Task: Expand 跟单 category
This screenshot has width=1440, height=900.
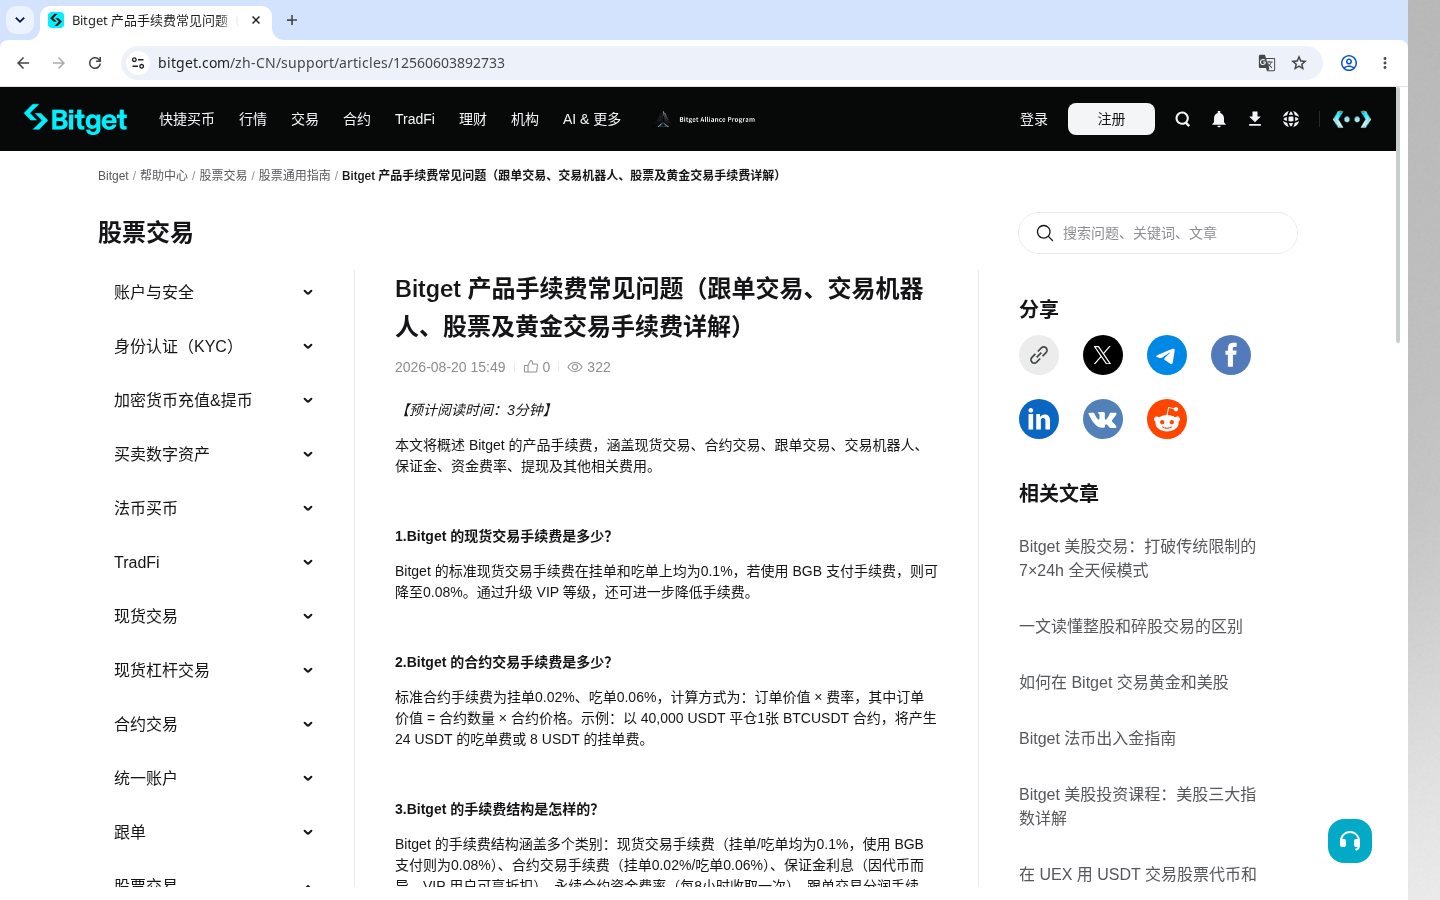Action: tap(214, 832)
